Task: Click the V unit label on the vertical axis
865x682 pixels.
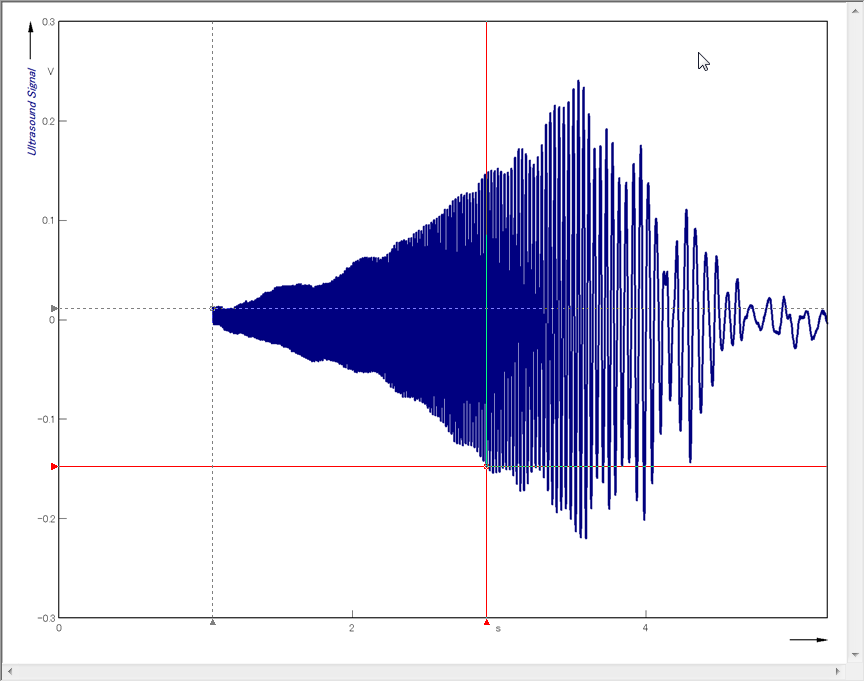Action: (x=51, y=72)
